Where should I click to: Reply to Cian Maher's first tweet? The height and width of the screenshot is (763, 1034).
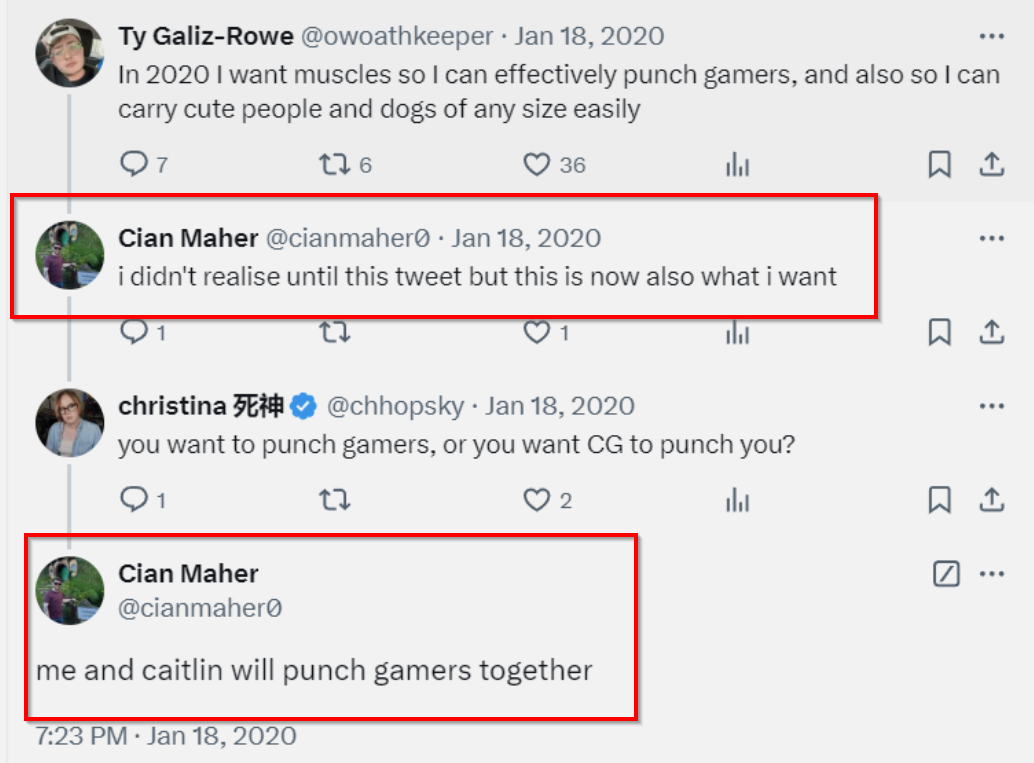pos(134,332)
